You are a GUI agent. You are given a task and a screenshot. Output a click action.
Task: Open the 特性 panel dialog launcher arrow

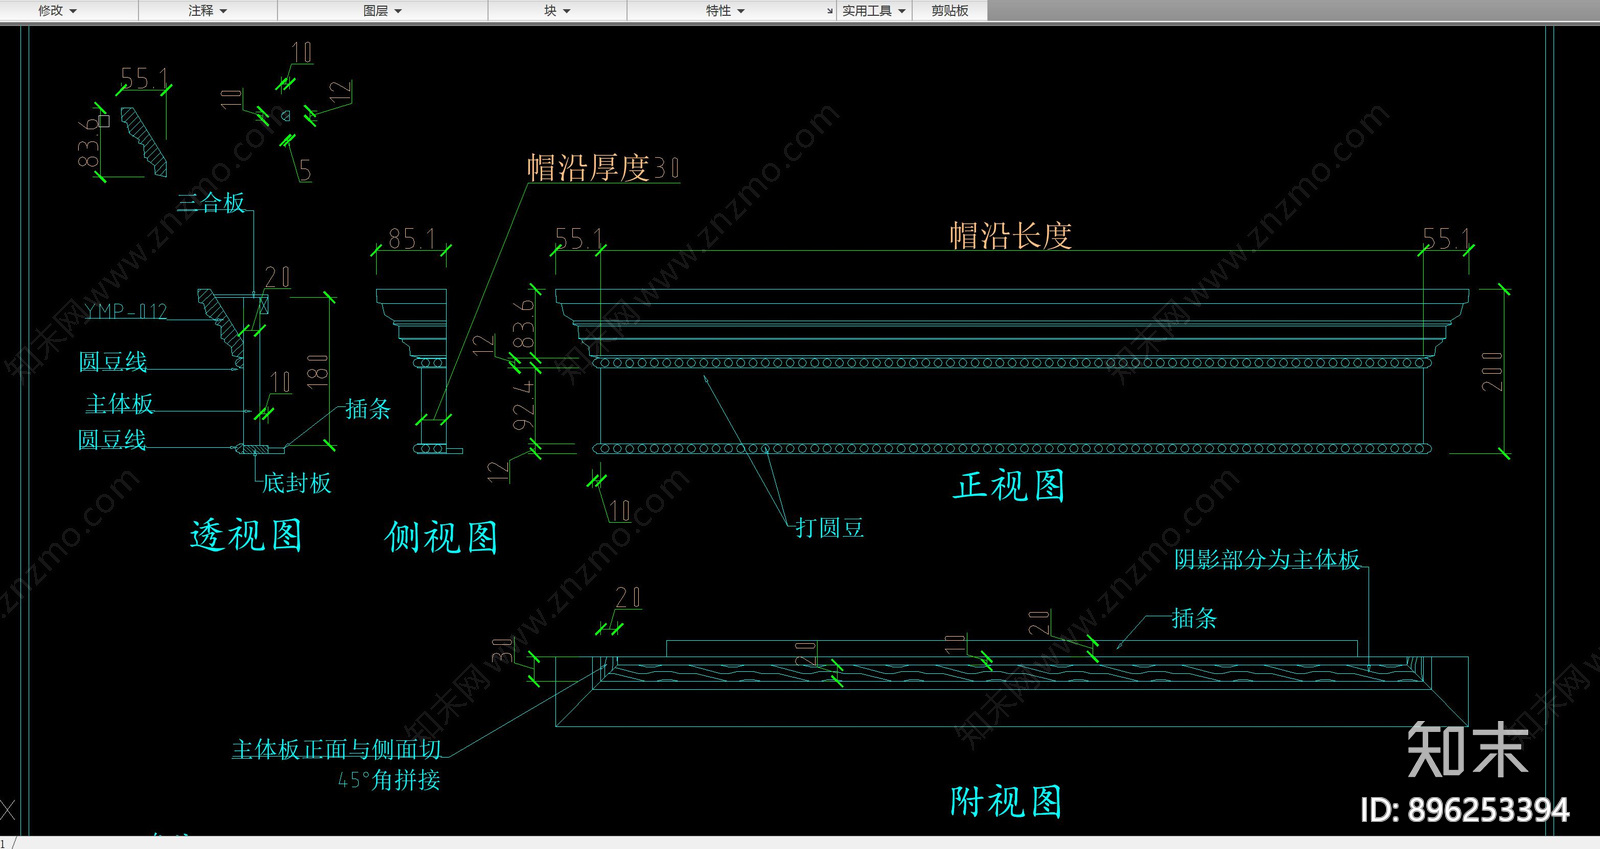[x=829, y=11]
